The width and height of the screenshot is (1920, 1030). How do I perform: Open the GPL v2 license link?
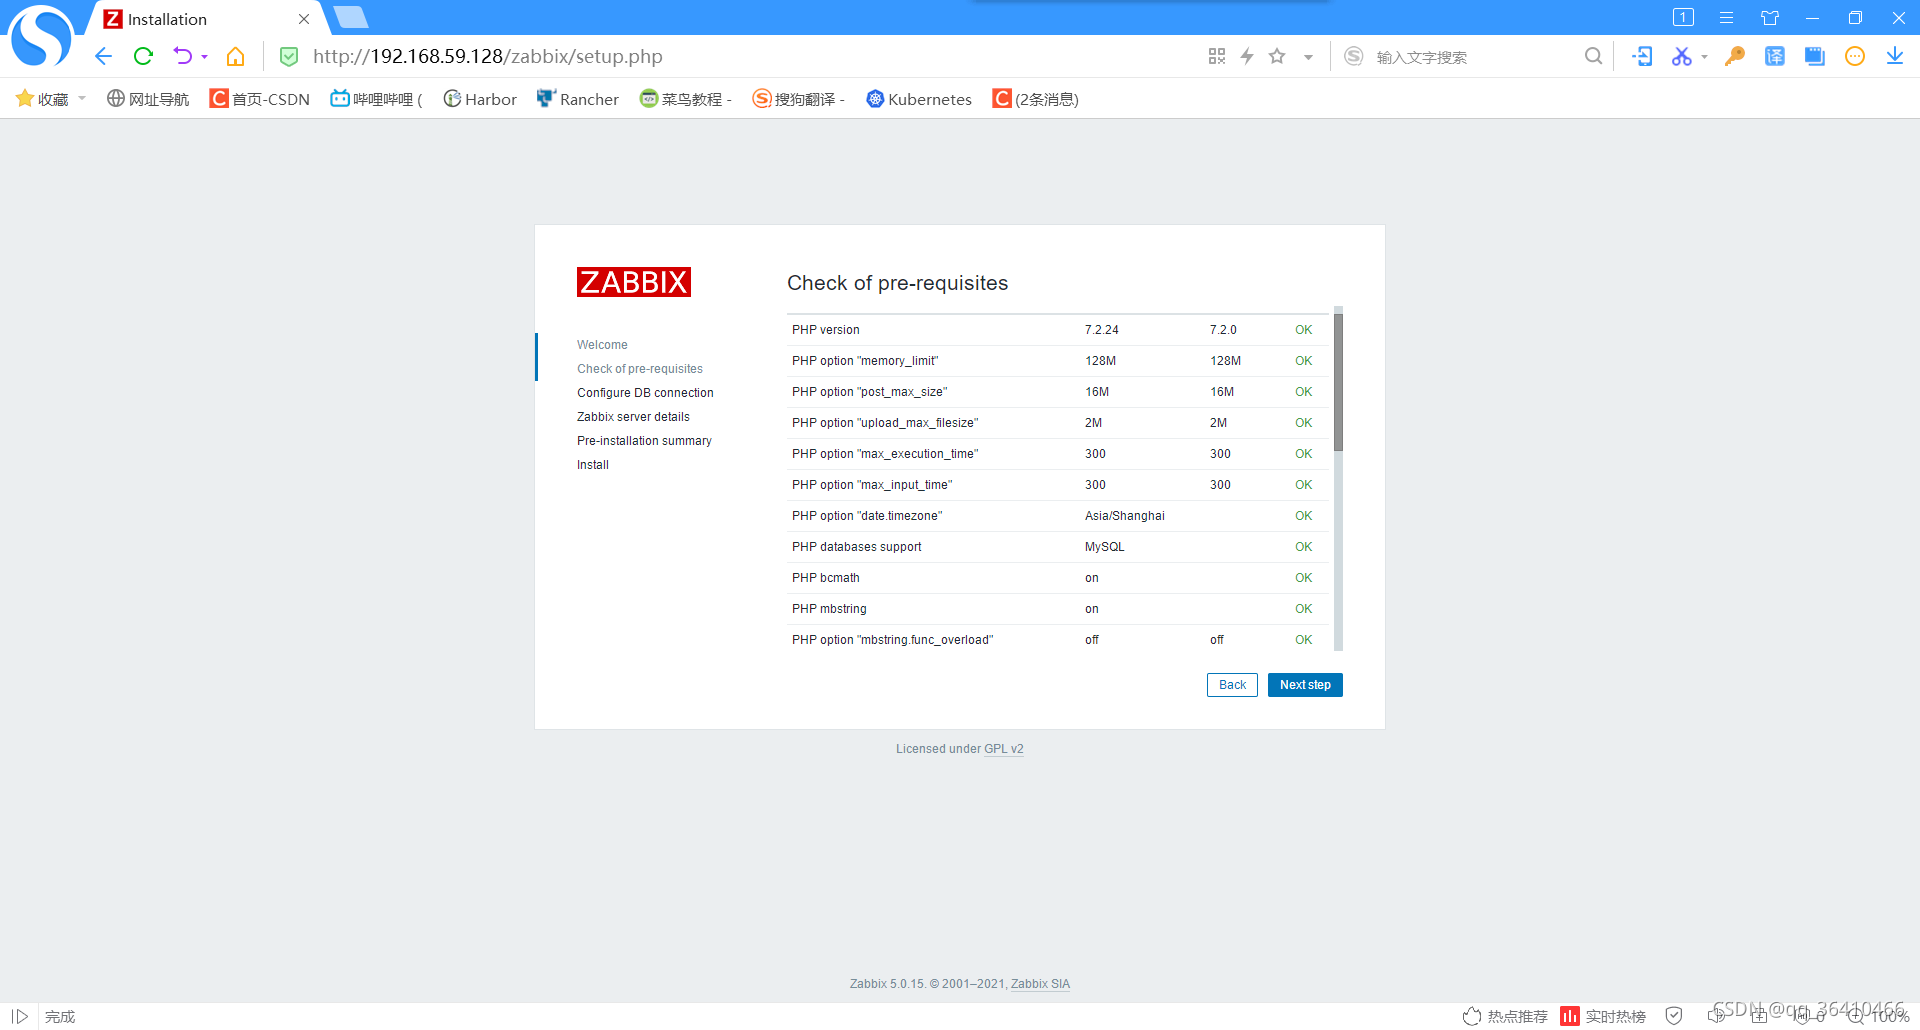click(x=1004, y=749)
